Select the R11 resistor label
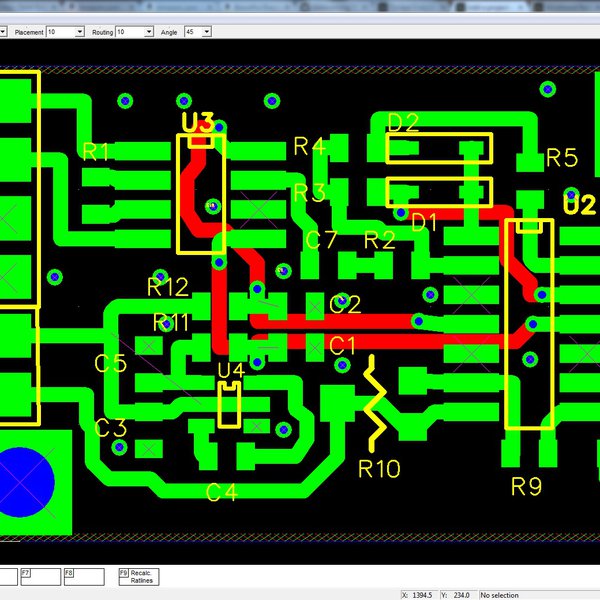 tap(171, 323)
